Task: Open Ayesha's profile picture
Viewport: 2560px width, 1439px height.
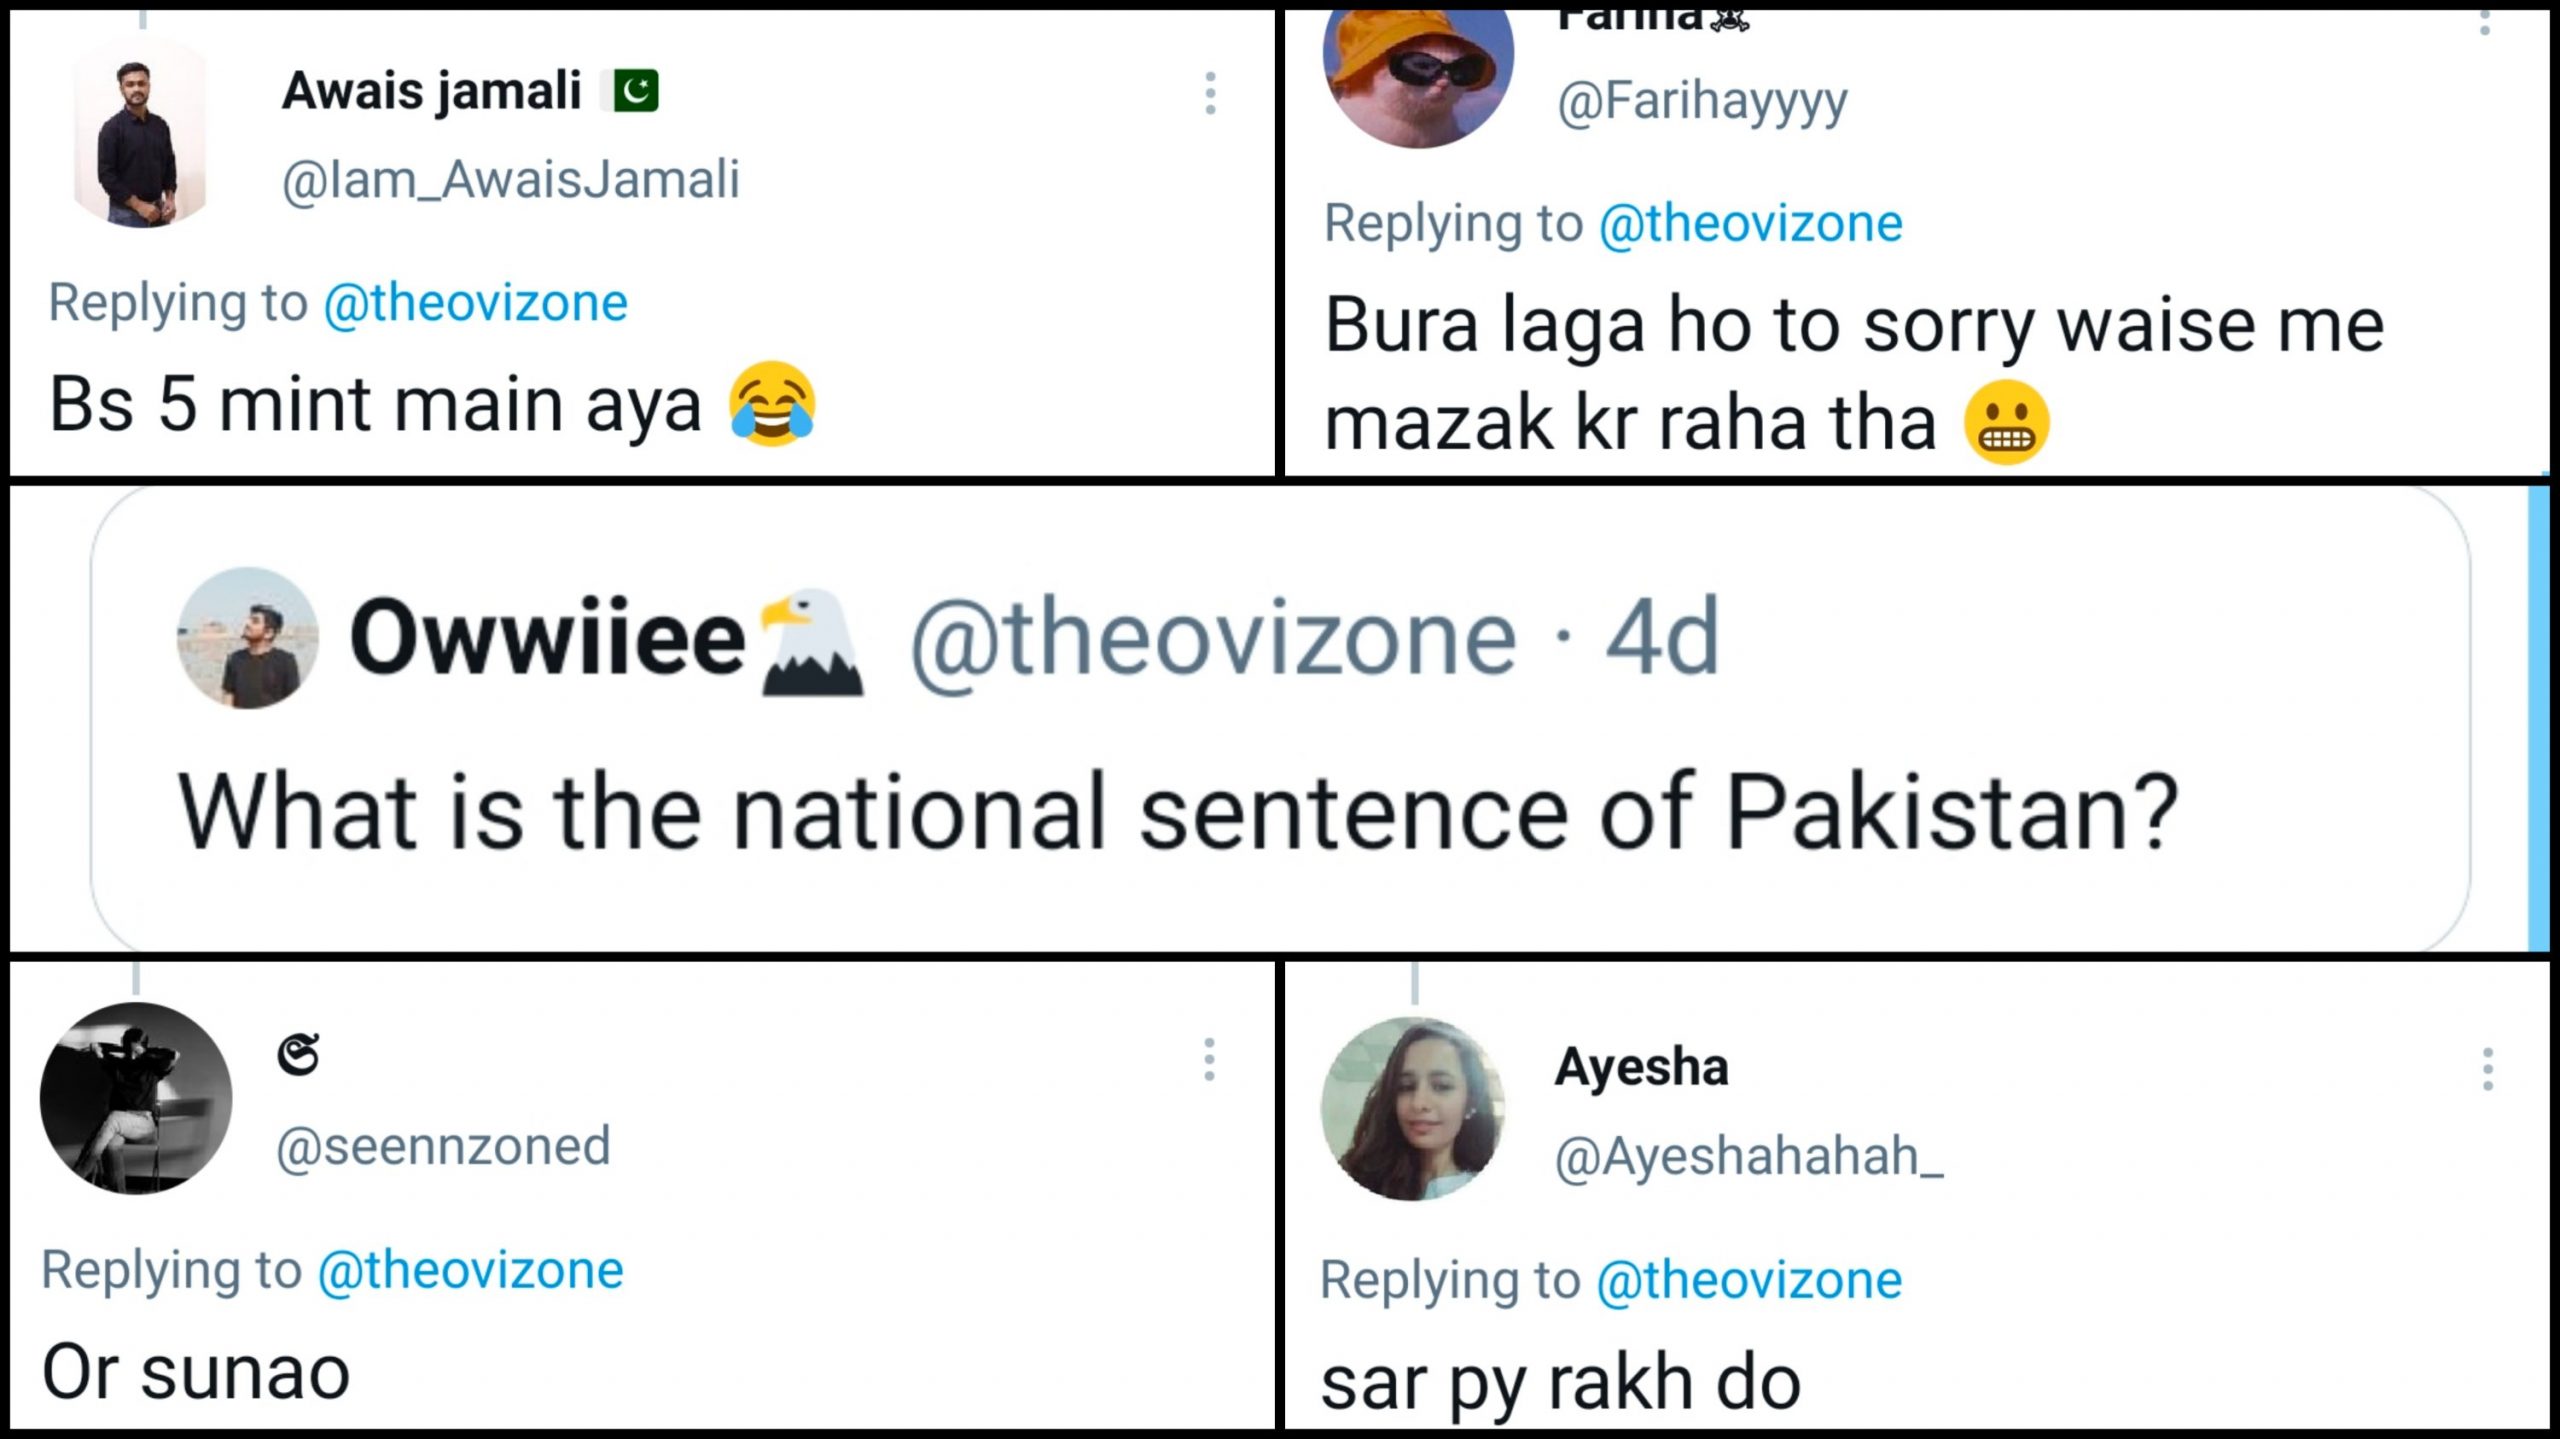Action: (1413, 1108)
